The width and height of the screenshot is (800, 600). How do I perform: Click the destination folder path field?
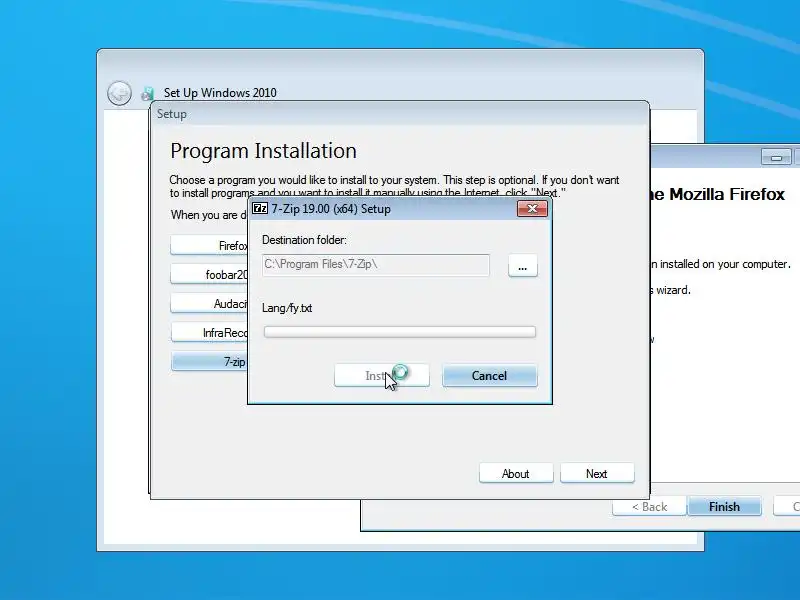(x=376, y=265)
